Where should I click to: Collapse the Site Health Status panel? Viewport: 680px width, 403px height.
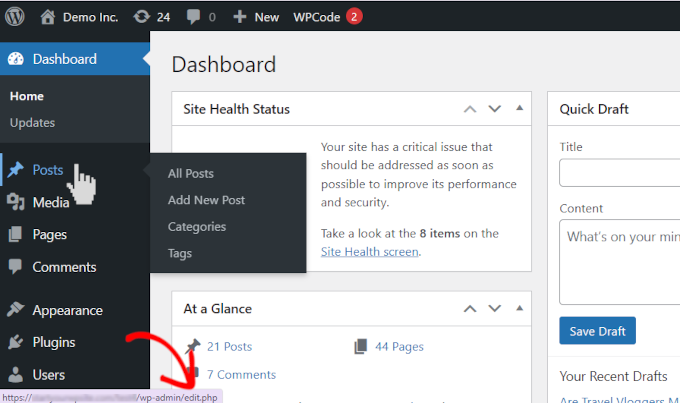[x=518, y=109]
